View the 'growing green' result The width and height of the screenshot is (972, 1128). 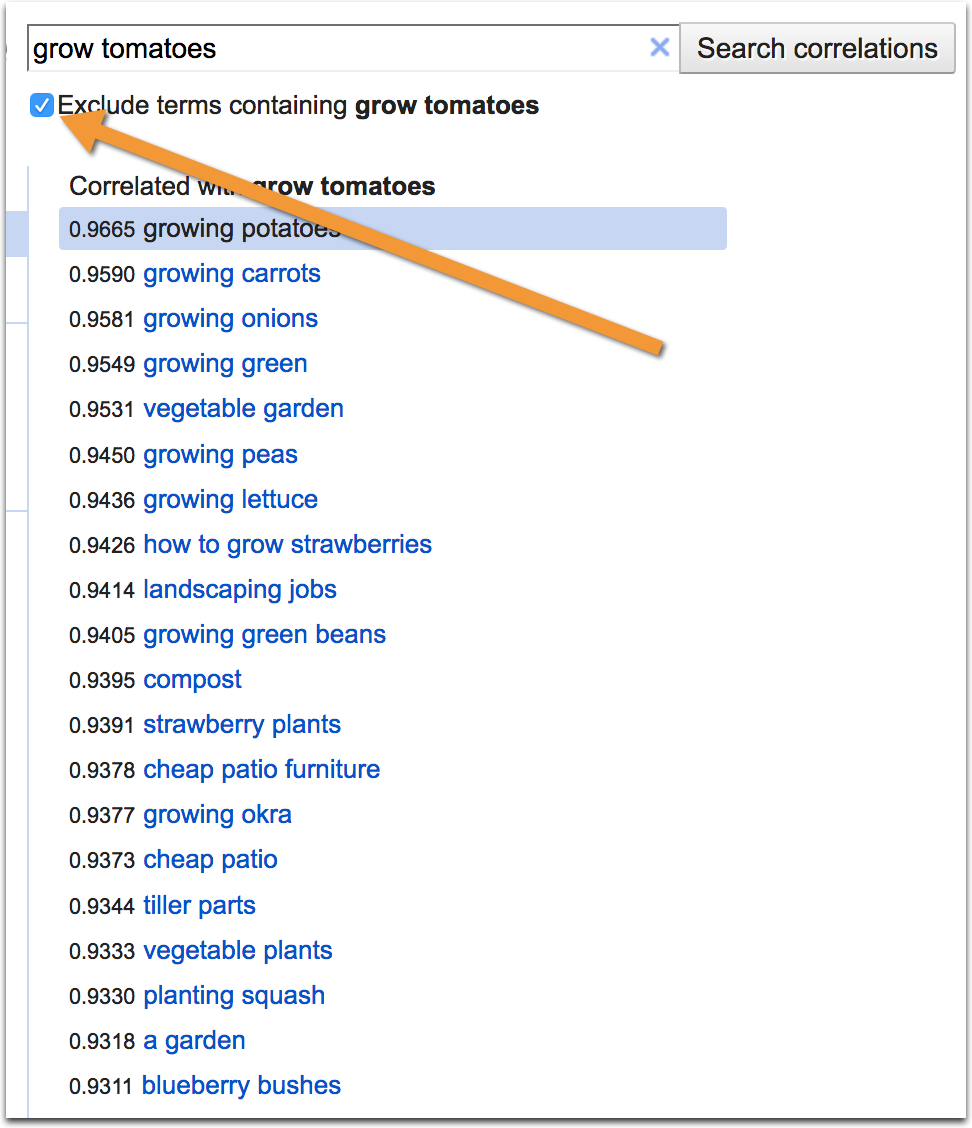[225, 363]
